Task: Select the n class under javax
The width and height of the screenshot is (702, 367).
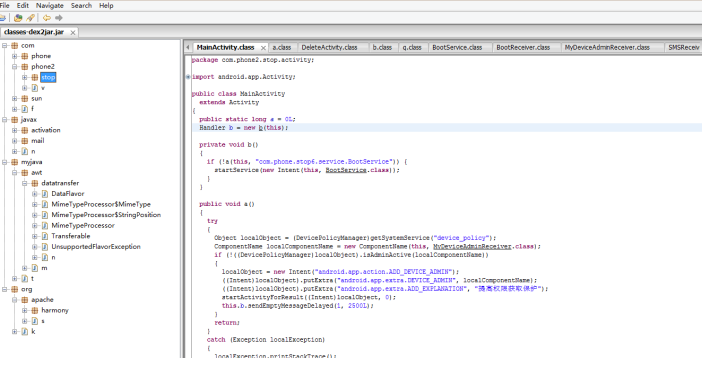Action: click(x=33, y=151)
